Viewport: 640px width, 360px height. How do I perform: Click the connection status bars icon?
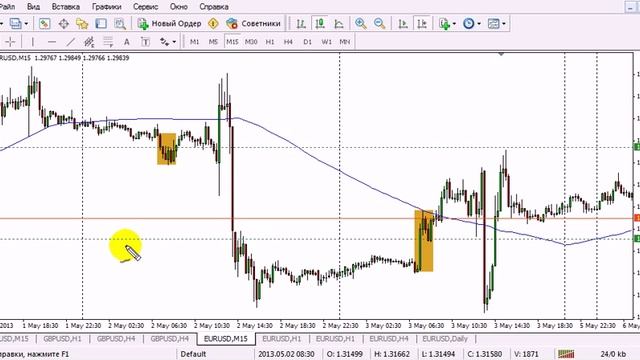click(566, 354)
